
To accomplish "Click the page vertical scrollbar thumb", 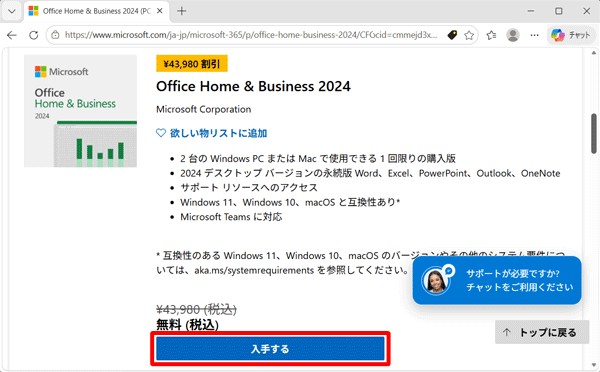I will 594,134.
